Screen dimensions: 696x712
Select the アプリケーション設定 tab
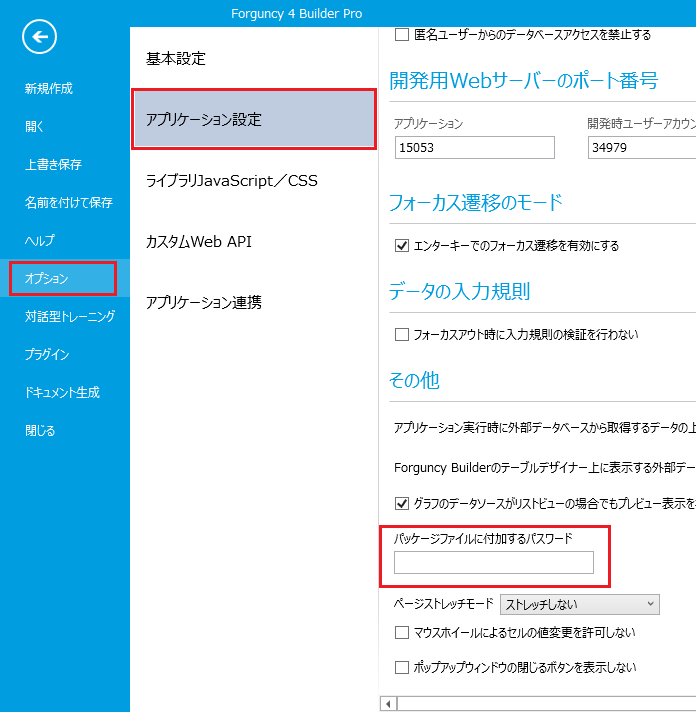(x=254, y=119)
